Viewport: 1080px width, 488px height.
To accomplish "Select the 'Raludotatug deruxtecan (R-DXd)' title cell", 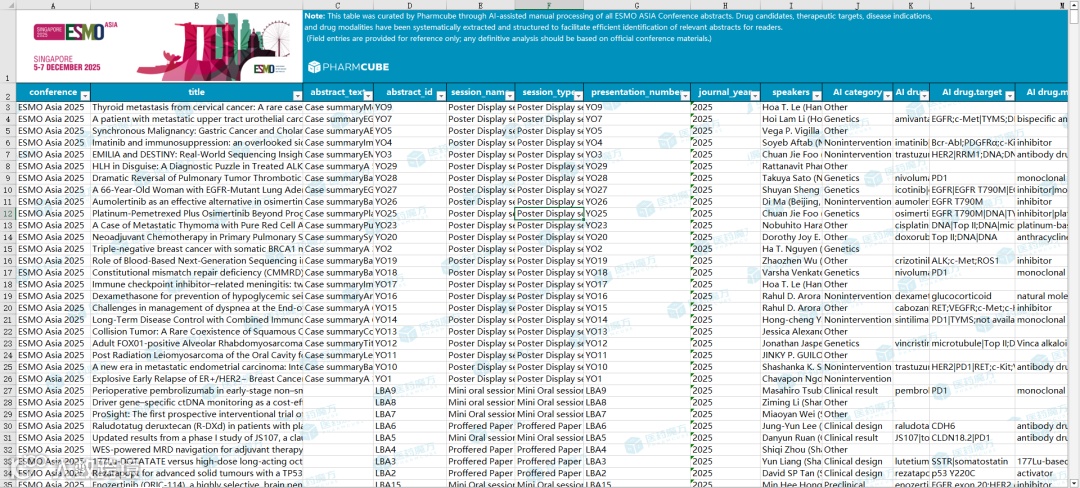I will click(196, 426).
